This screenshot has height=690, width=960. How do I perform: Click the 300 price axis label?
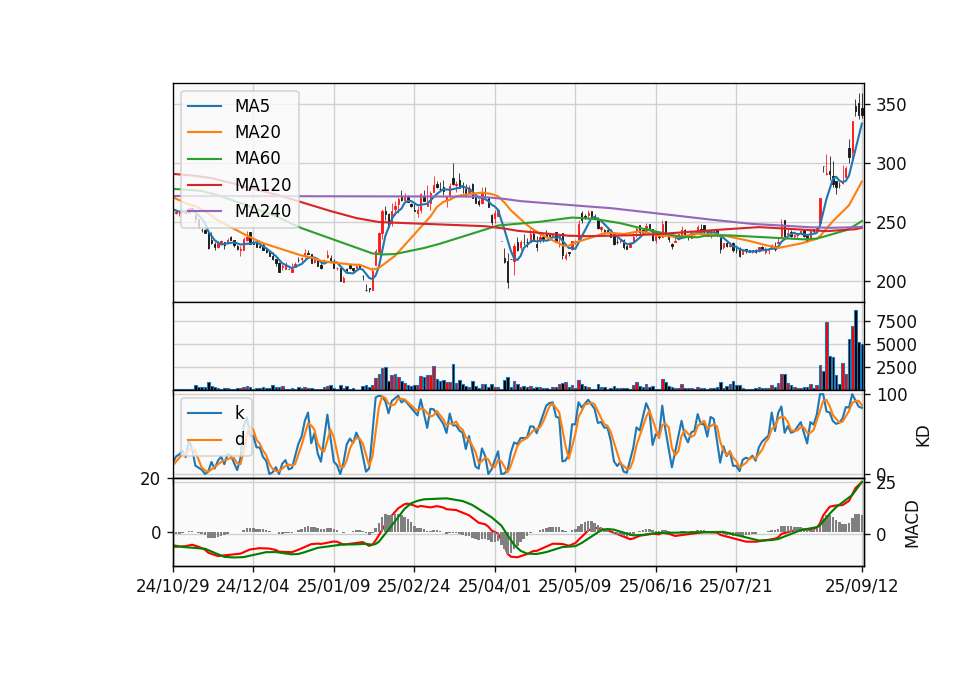click(891, 164)
